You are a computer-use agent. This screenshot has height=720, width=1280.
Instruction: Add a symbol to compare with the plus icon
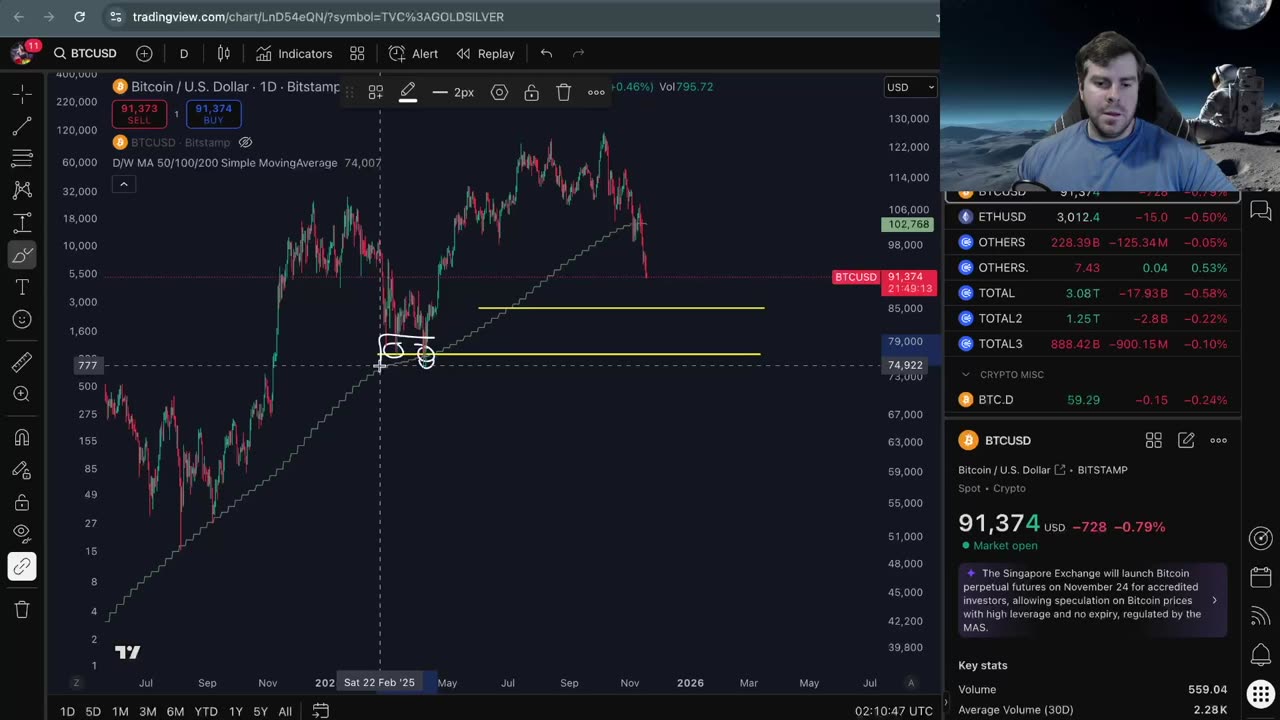(x=144, y=53)
